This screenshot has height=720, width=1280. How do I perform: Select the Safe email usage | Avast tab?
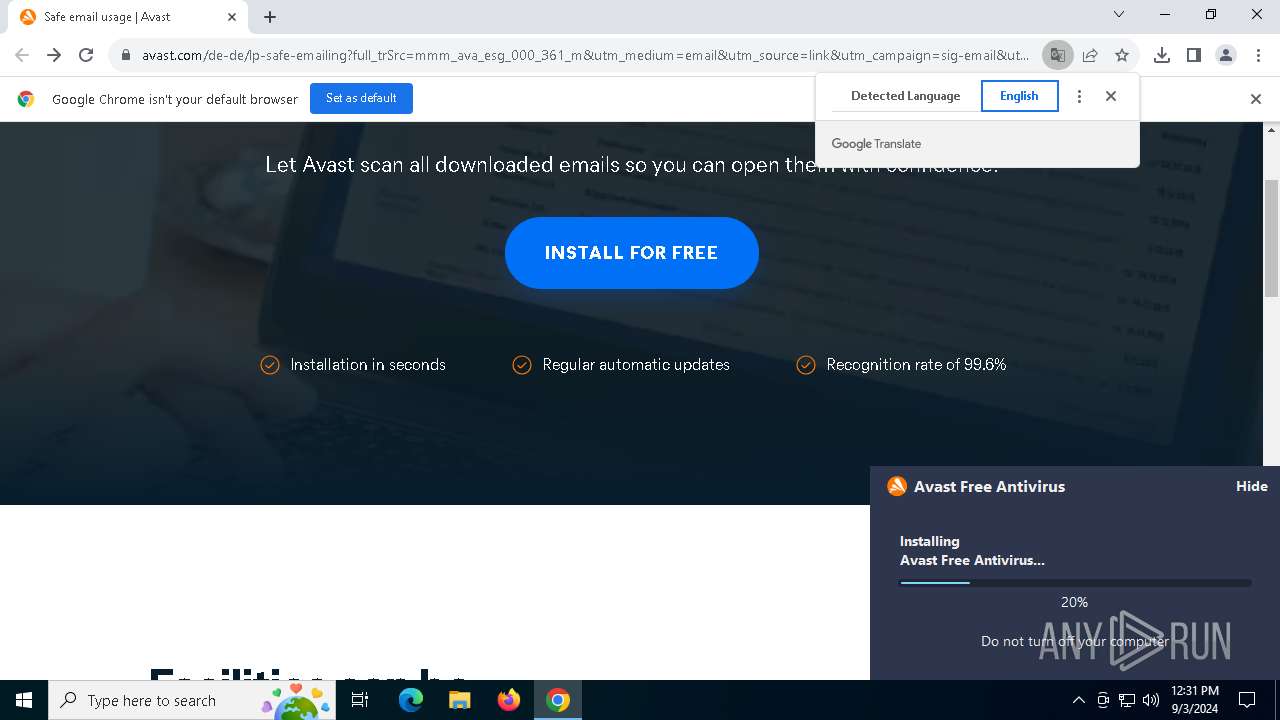(x=128, y=17)
